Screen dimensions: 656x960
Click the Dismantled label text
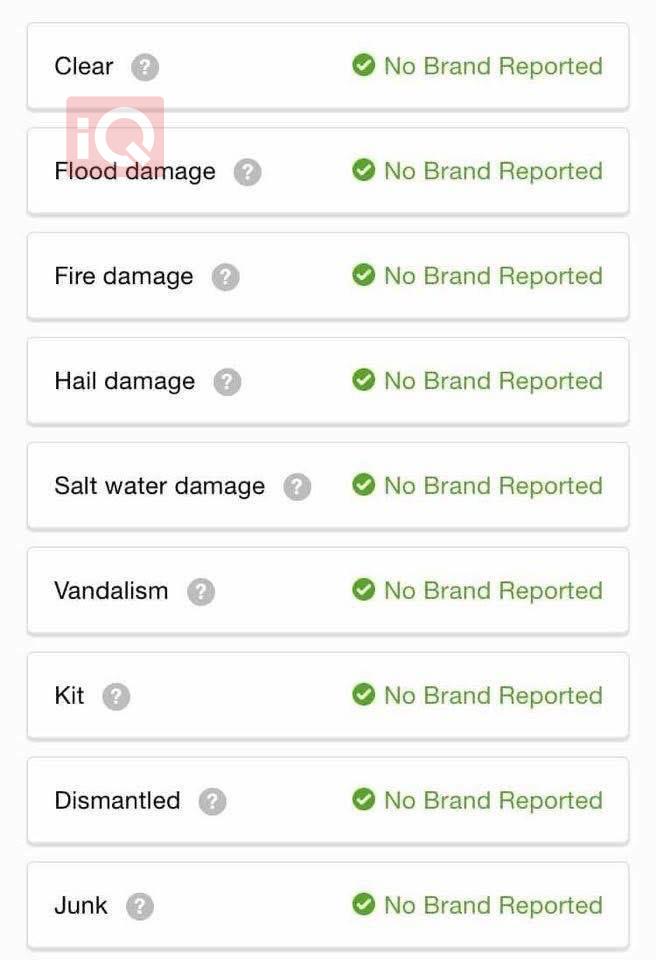(117, 801)
